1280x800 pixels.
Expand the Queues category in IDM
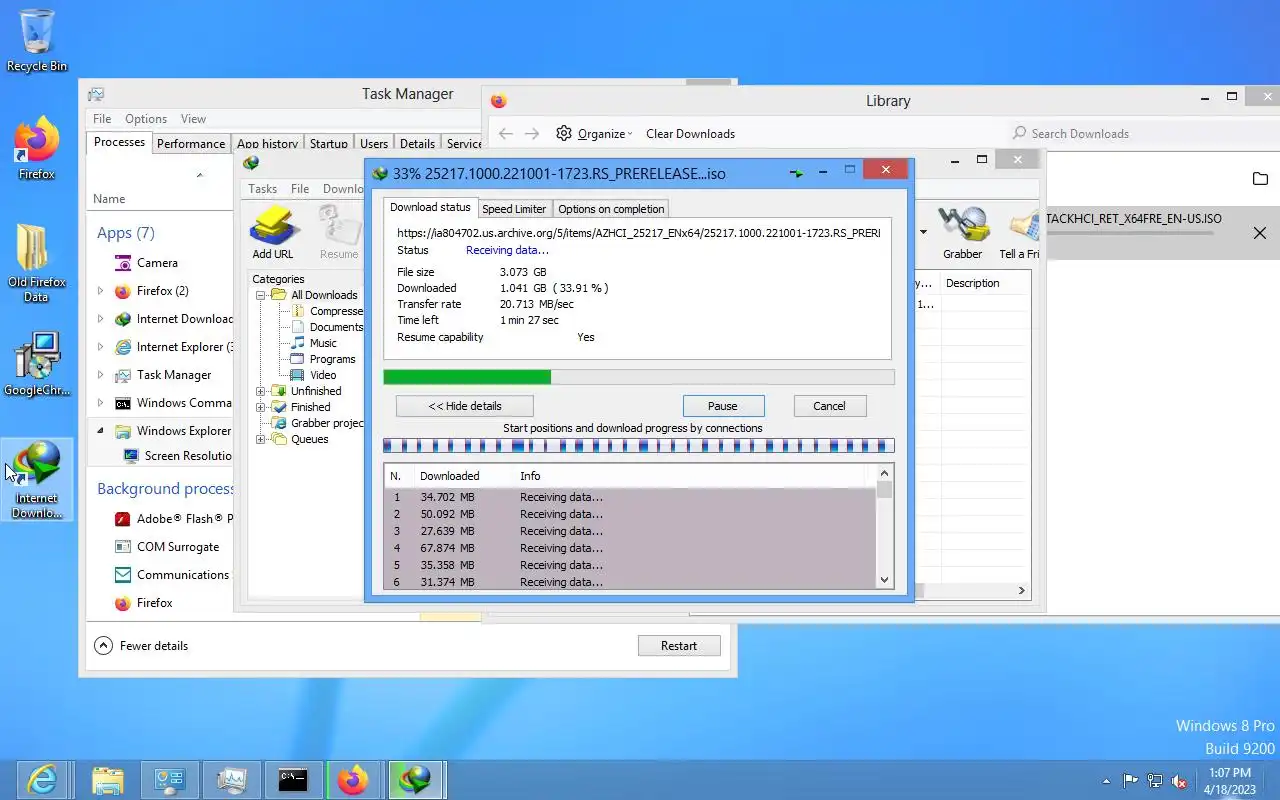[261, 439]
